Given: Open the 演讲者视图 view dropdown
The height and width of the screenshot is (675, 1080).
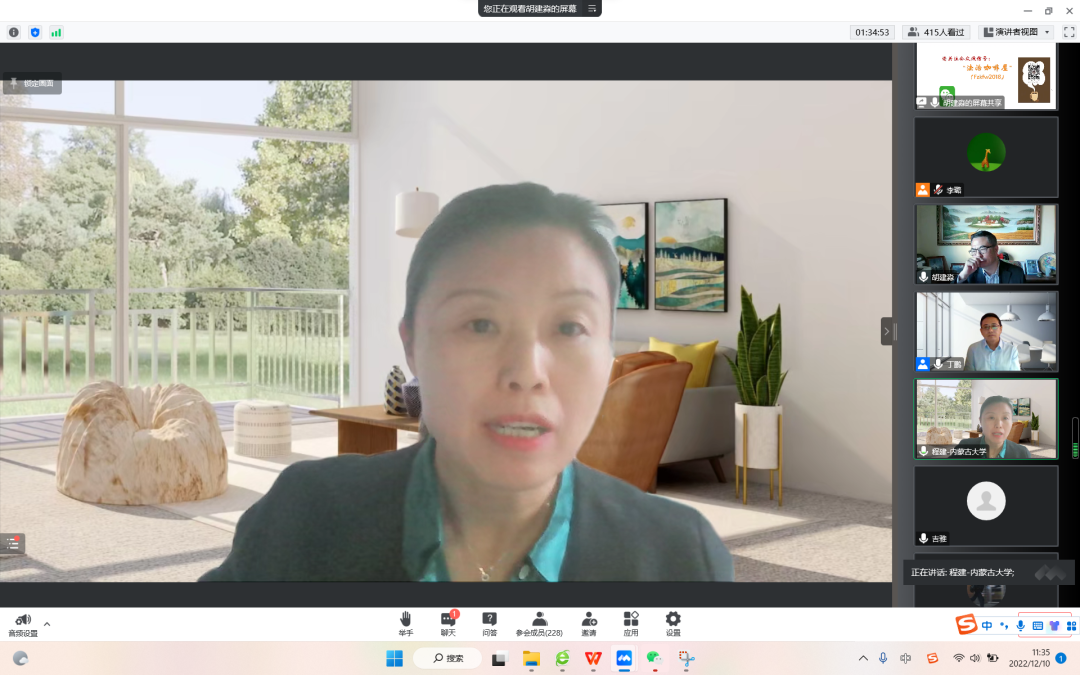Looking at the screenshot, I should tap(1016, 32).
